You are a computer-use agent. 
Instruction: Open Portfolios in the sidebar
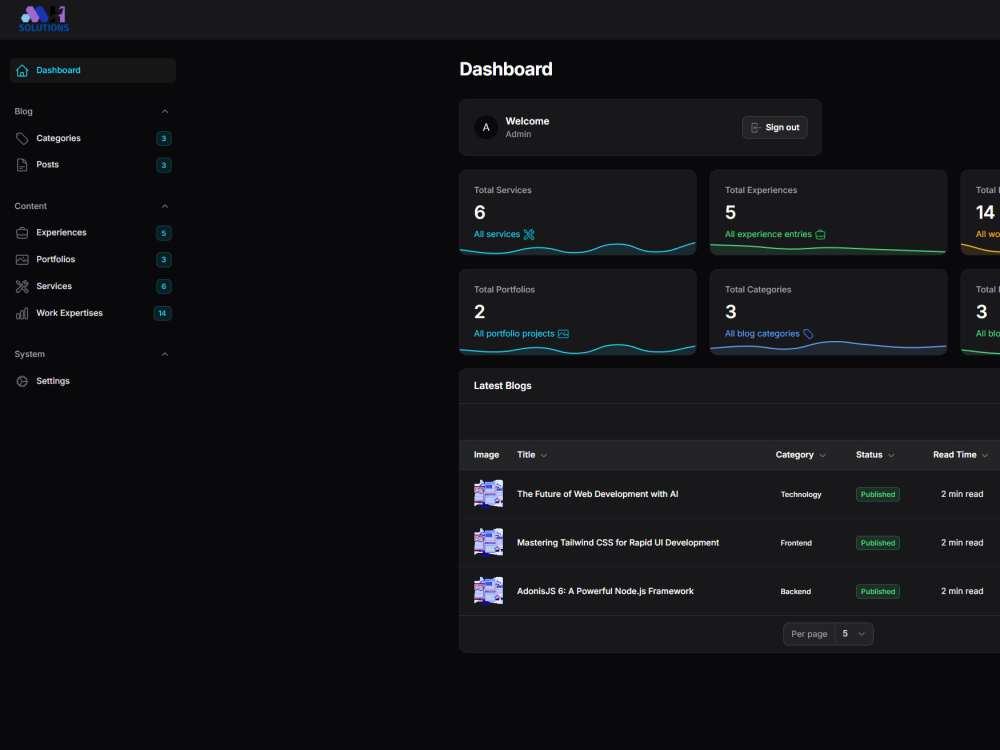pos(93,260)
